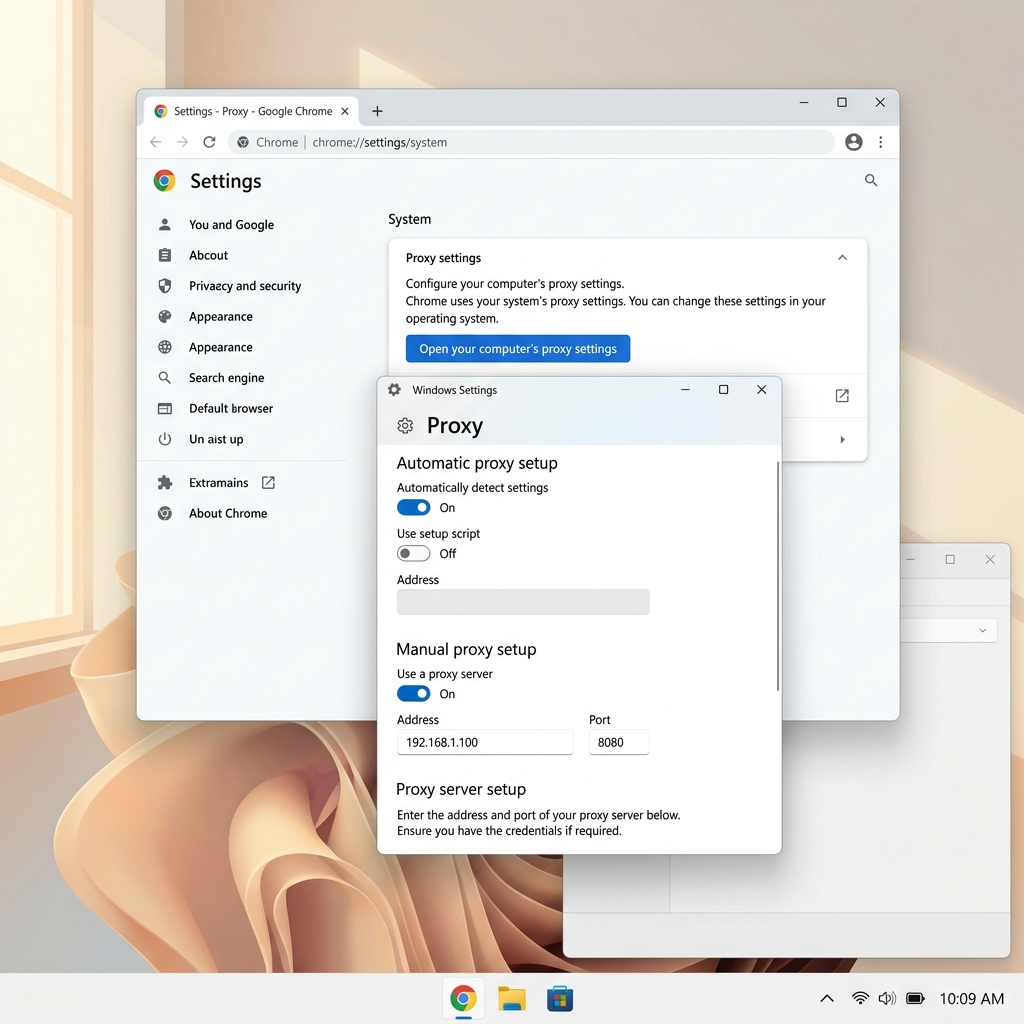Click the power icon beside Un aist up
This screenshot has width=1024, height=1024.
point(165,440)
